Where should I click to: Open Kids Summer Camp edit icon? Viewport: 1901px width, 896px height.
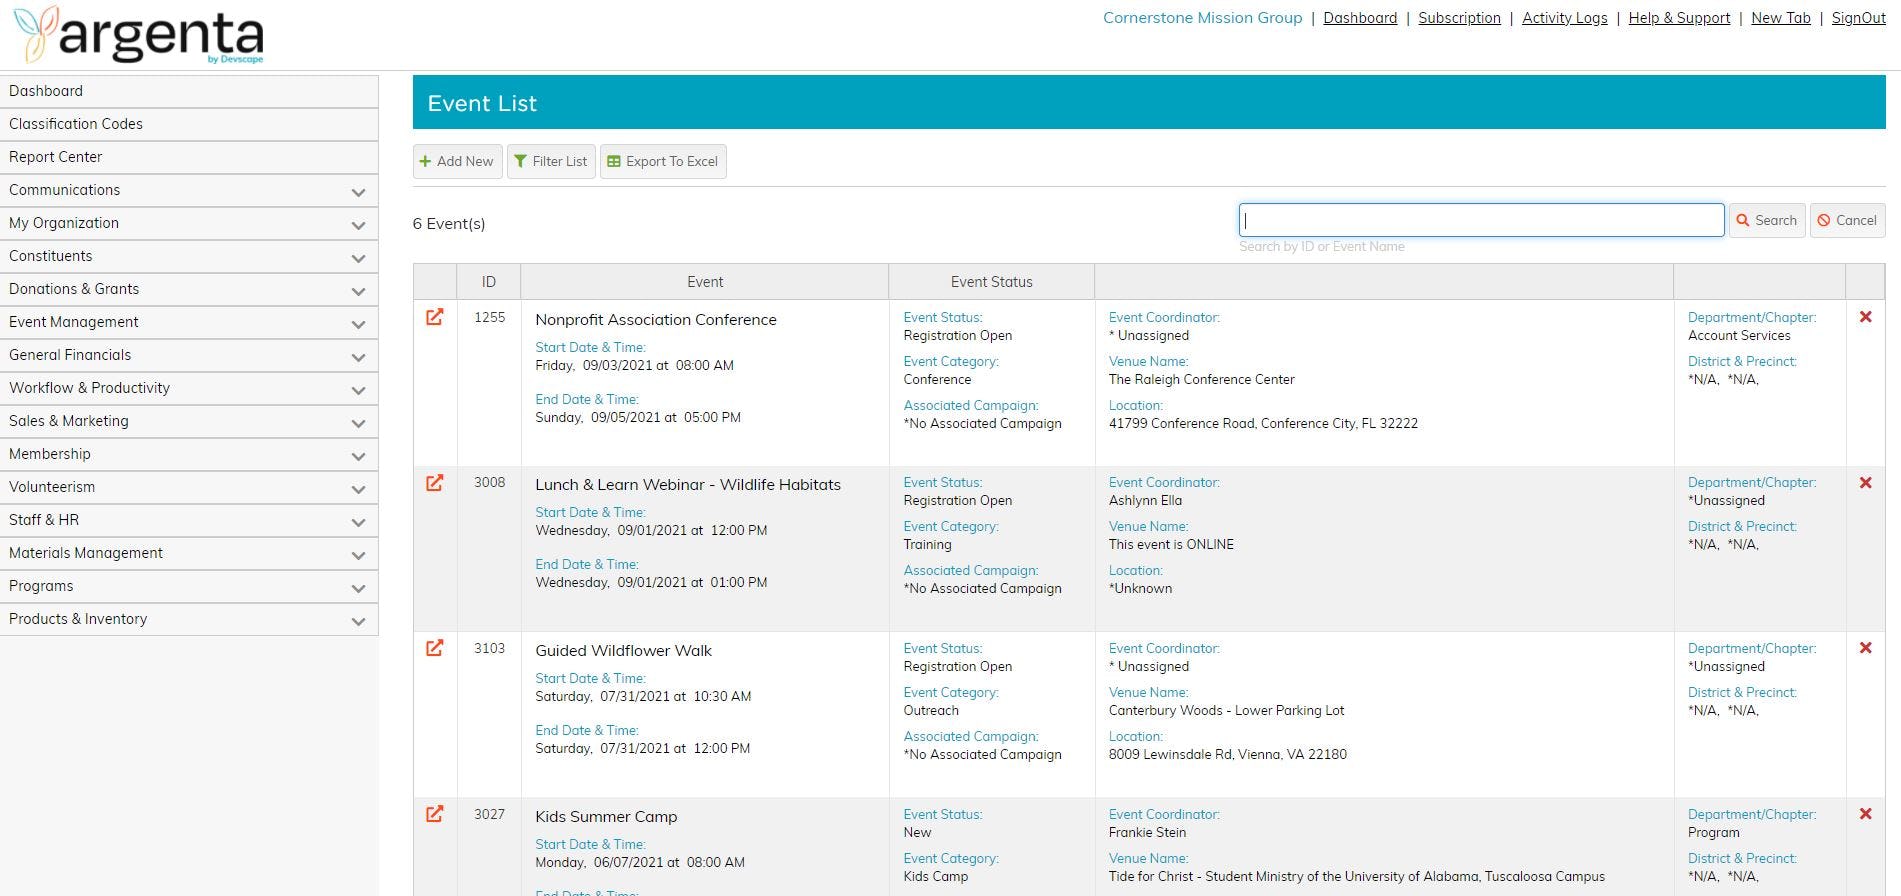[434, 814]
